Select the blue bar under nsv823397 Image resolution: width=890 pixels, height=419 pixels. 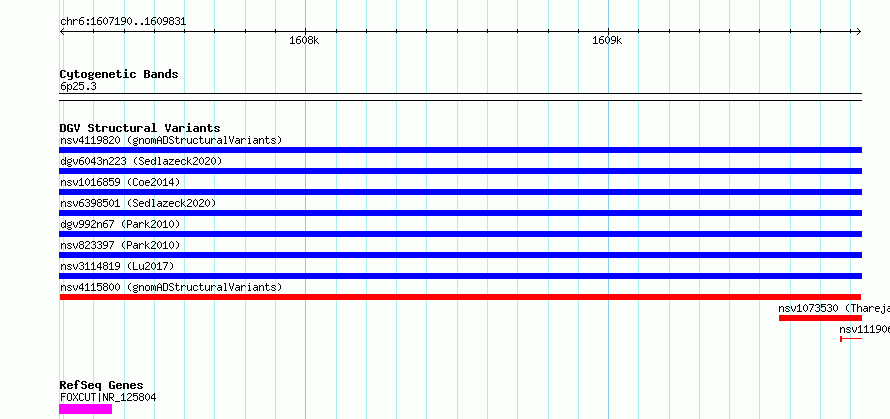pyautogui.click(x=460, y=255)
